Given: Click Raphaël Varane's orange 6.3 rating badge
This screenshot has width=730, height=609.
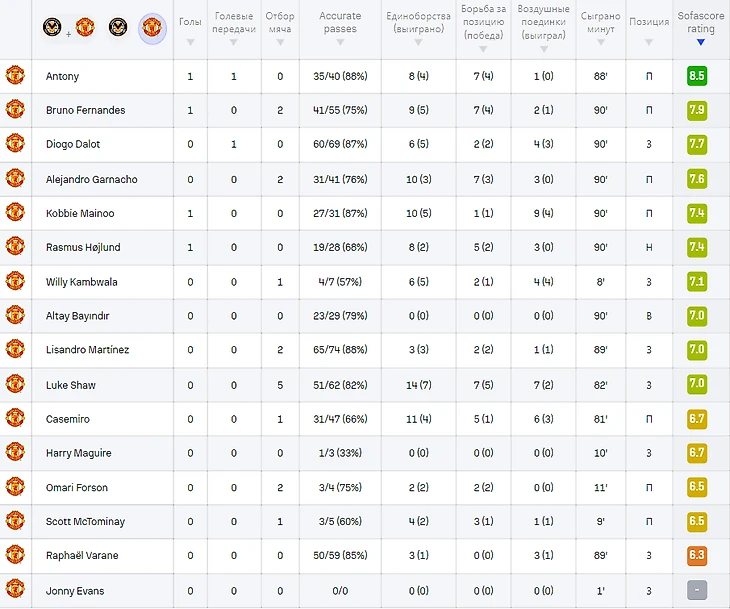Looking at the screenshot, I should (x=697, y=556).
